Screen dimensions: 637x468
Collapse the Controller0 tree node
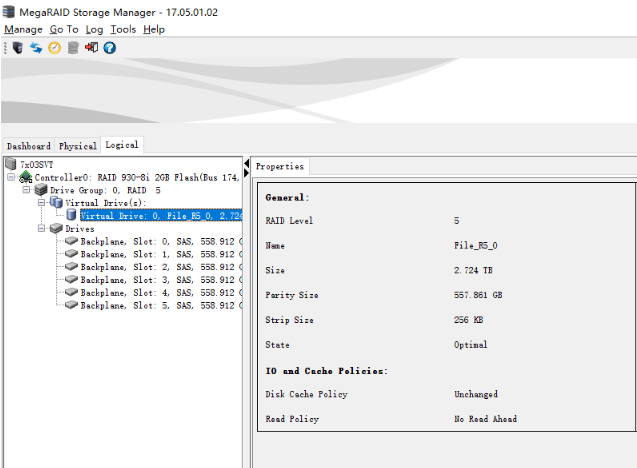11,177
